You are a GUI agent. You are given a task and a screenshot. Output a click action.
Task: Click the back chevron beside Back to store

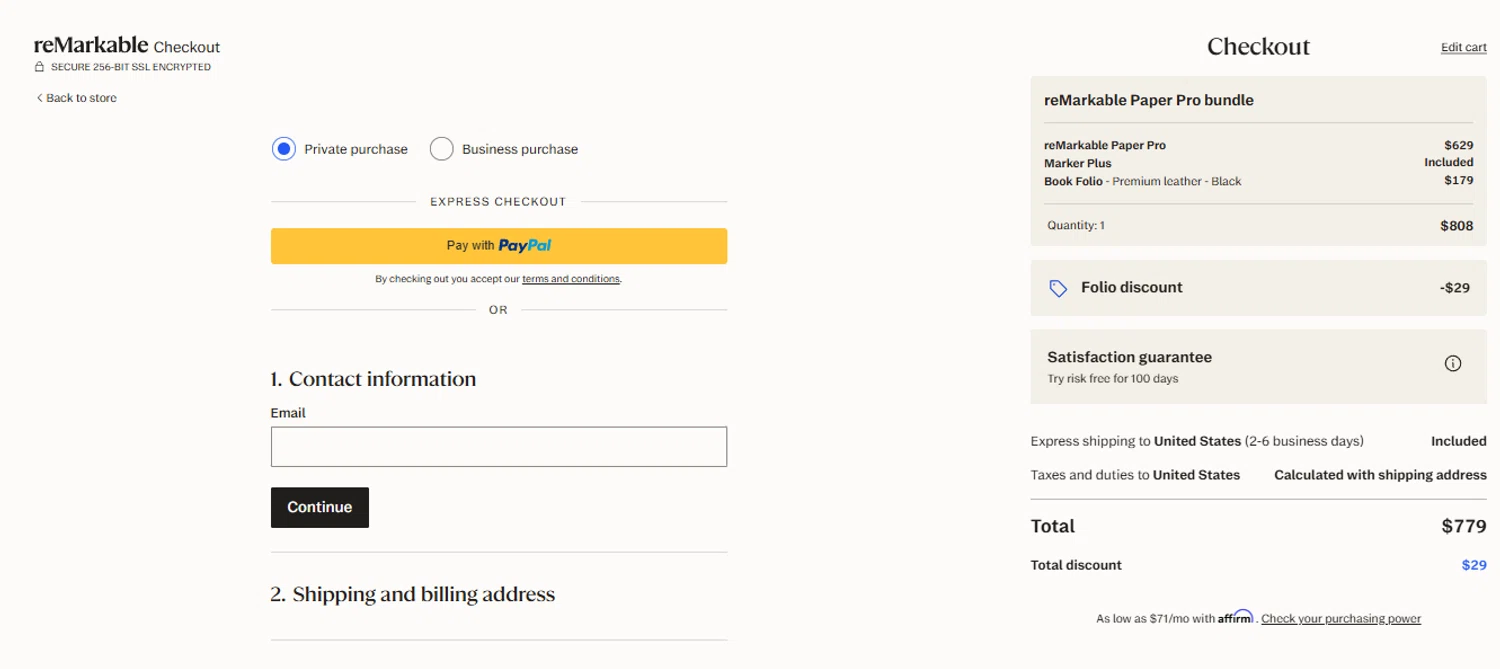click(39, 98)
